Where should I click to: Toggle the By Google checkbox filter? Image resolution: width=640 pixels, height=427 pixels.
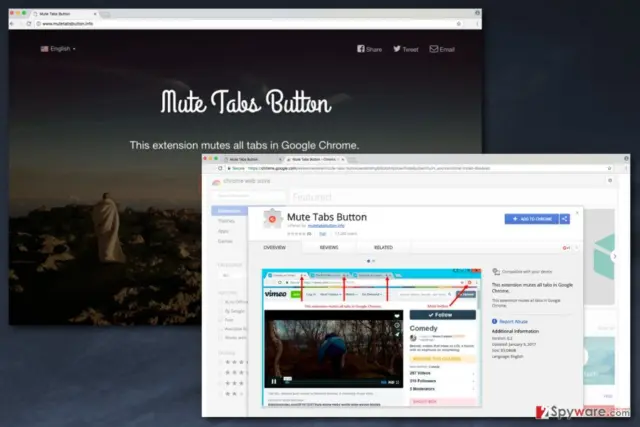click(x=221, y=311)
